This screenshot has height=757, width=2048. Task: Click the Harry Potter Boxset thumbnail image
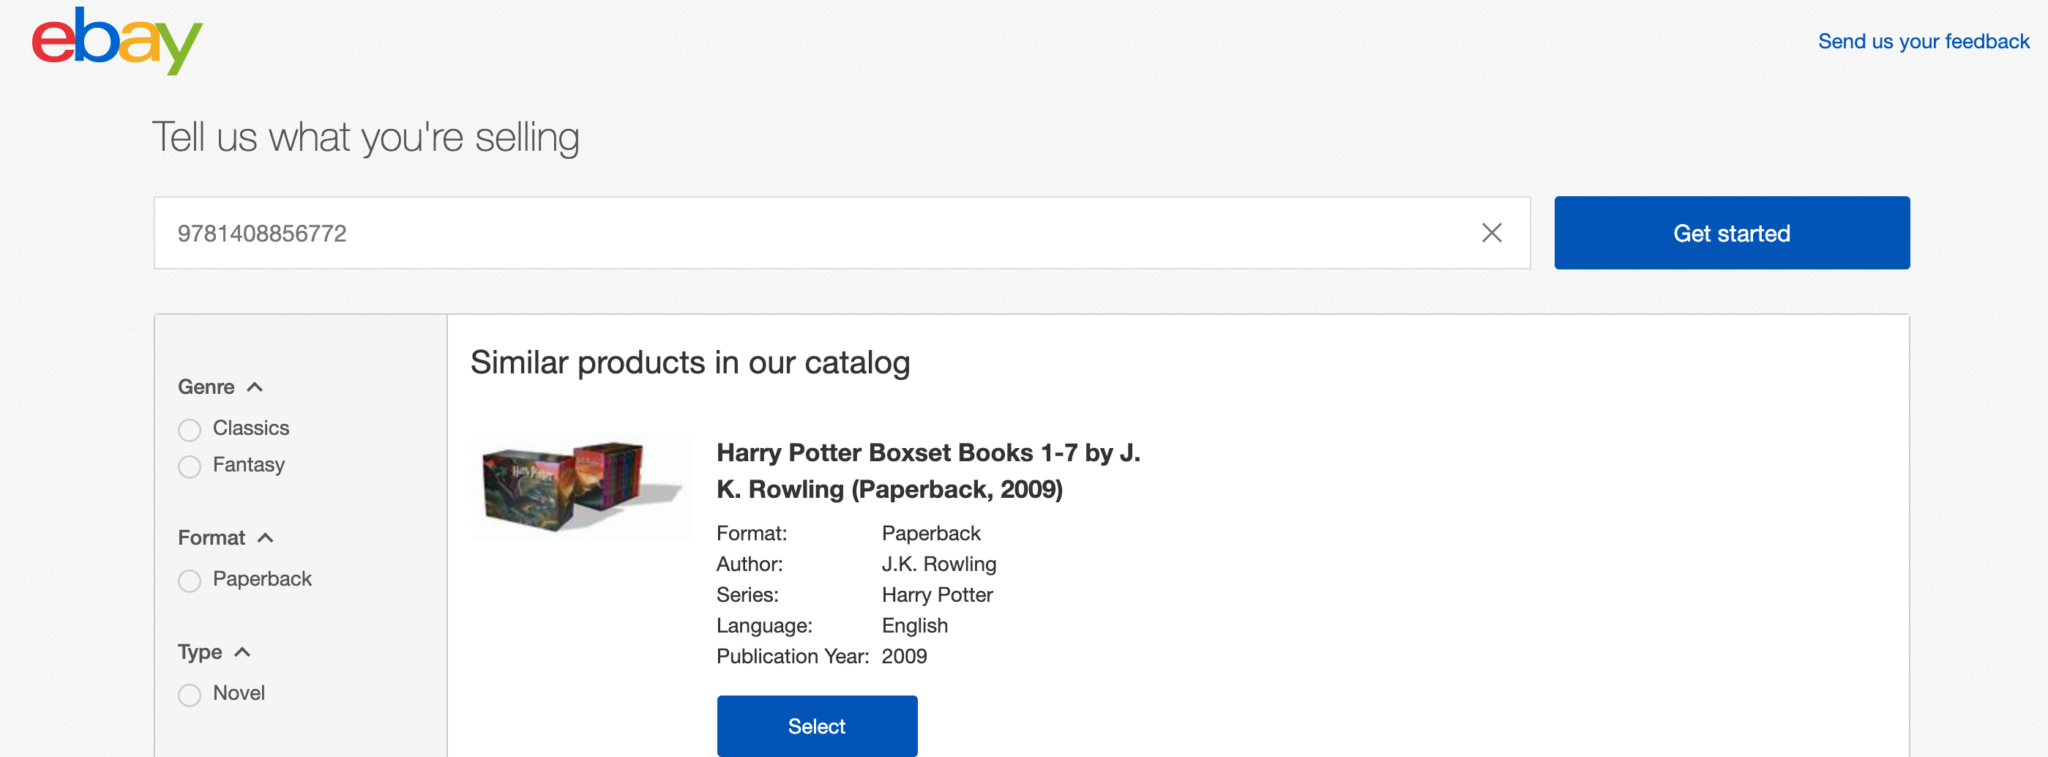tap(580, 487)
